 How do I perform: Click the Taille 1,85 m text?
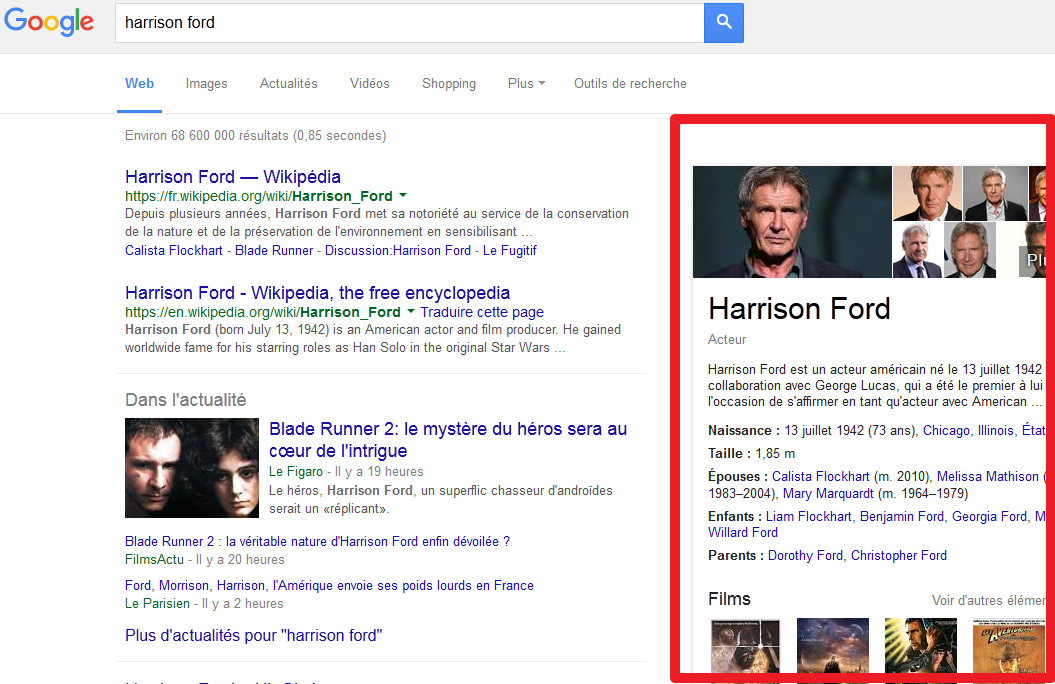tap(752, 453)
